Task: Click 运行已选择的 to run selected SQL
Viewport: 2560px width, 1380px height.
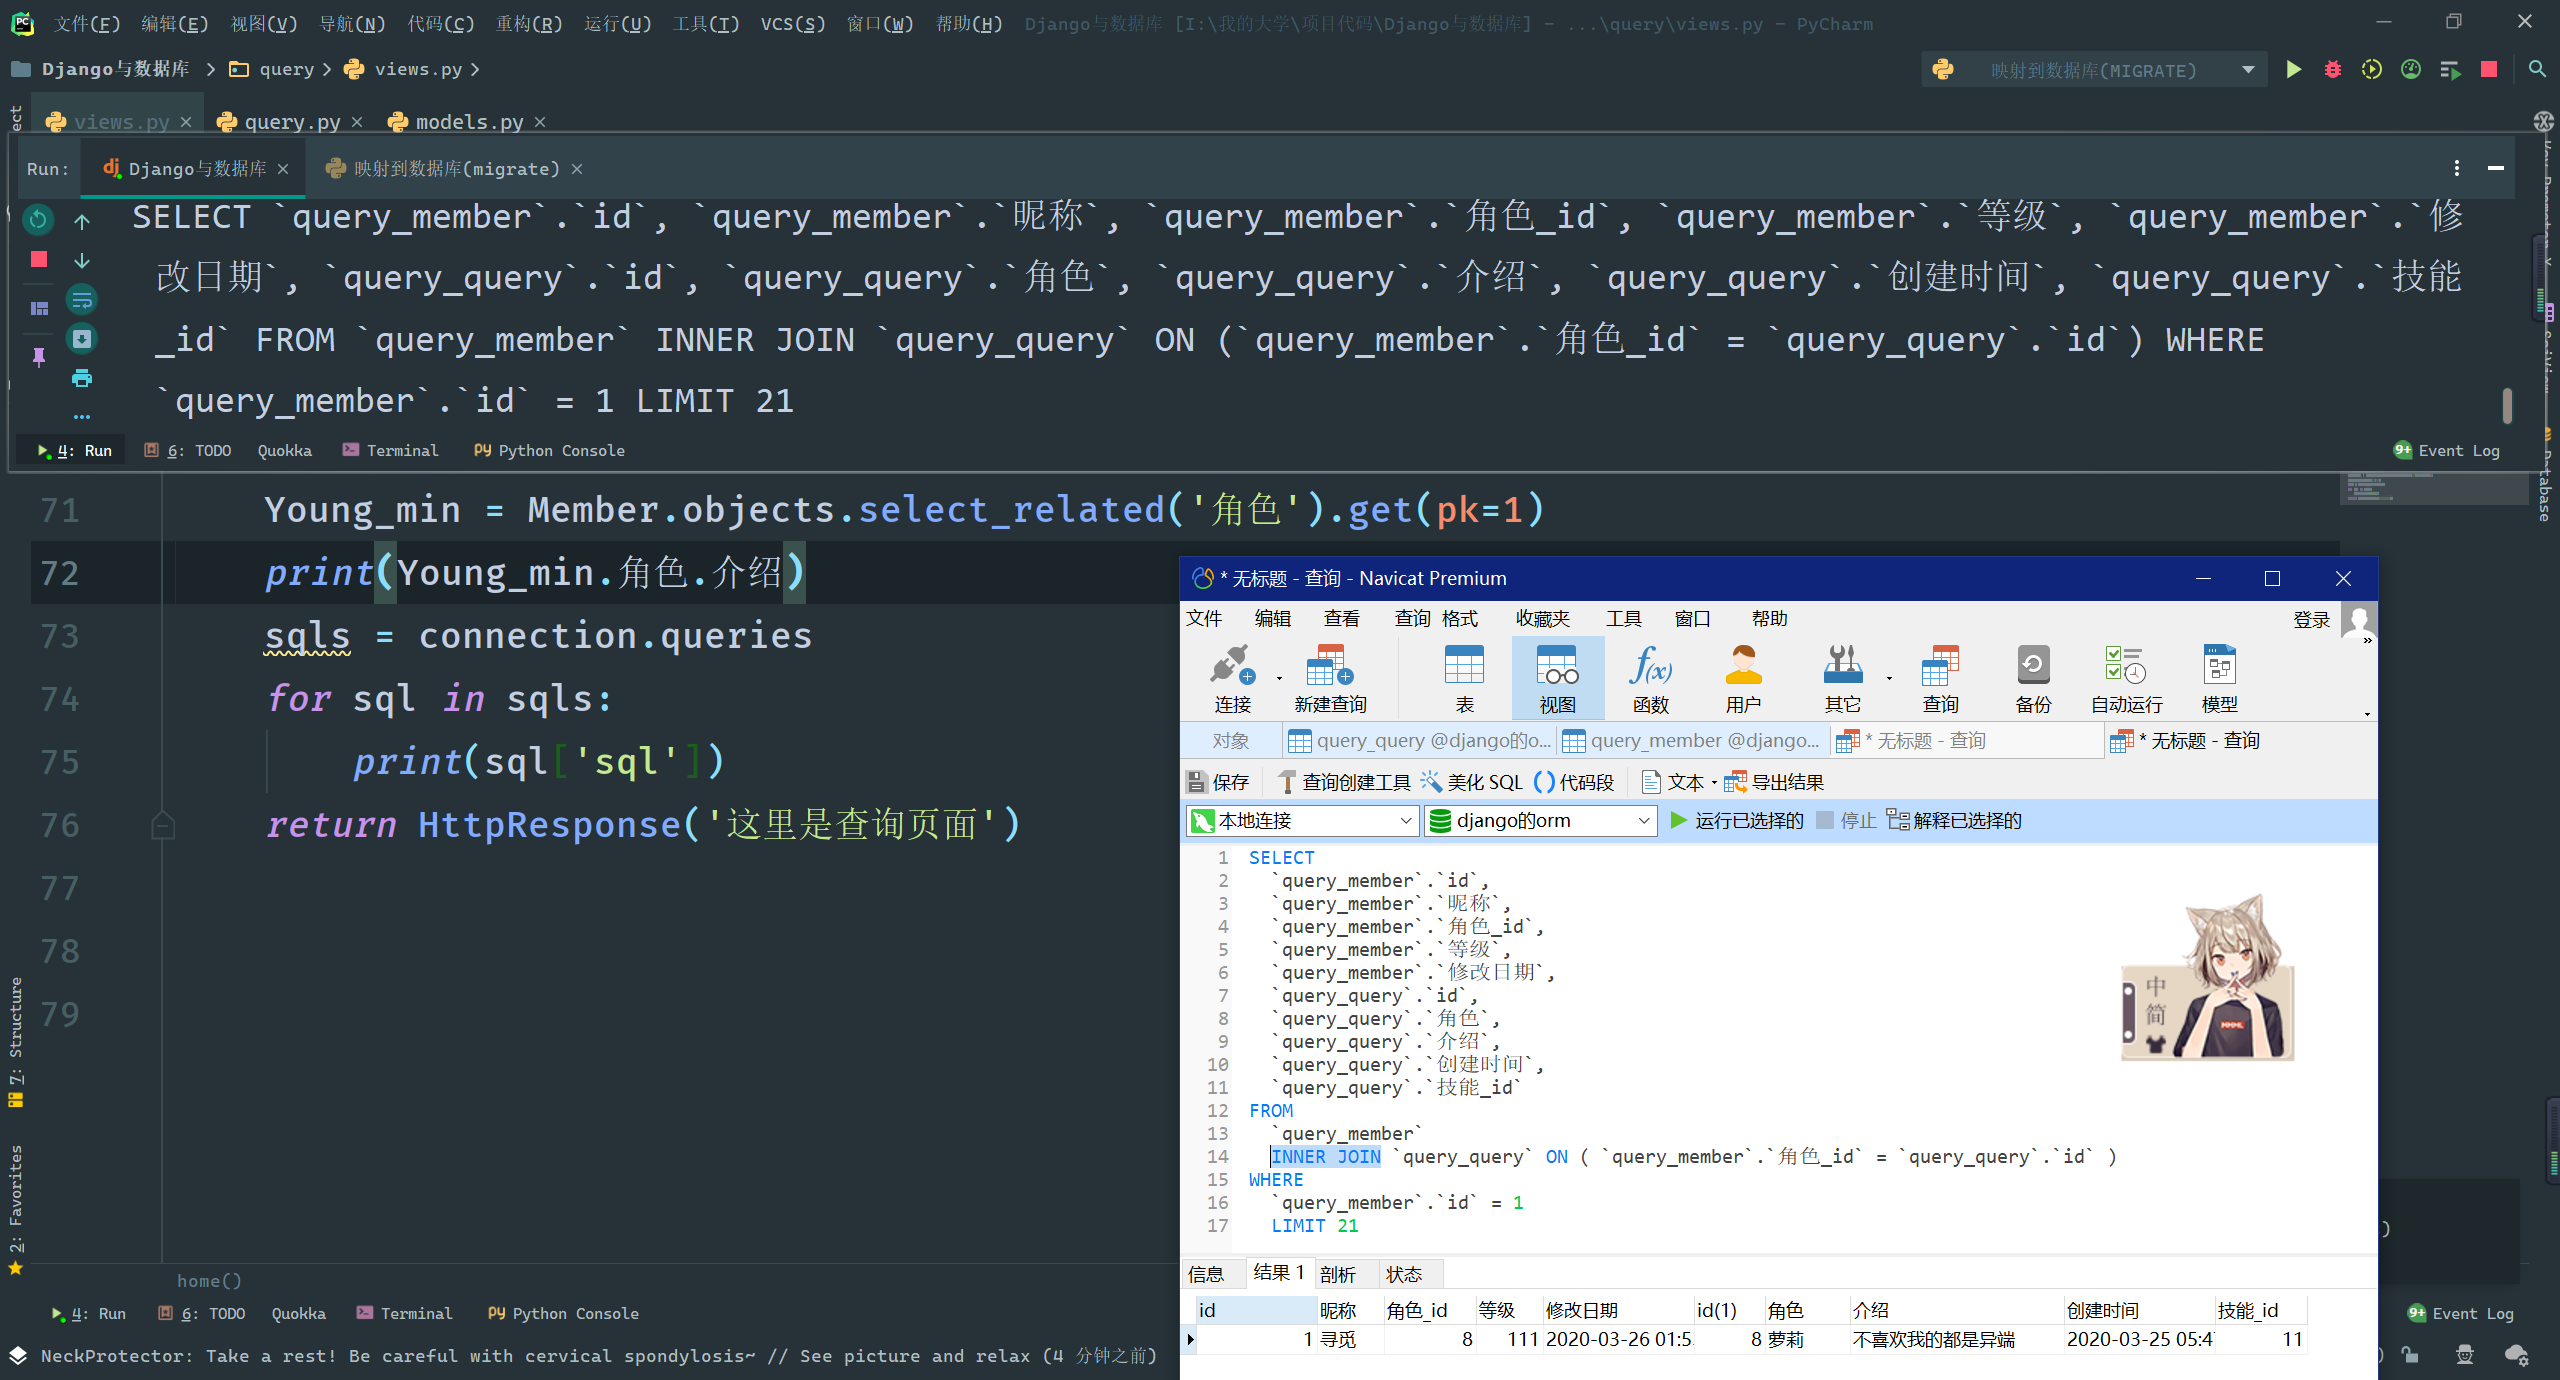Action: click(1737, 820)
